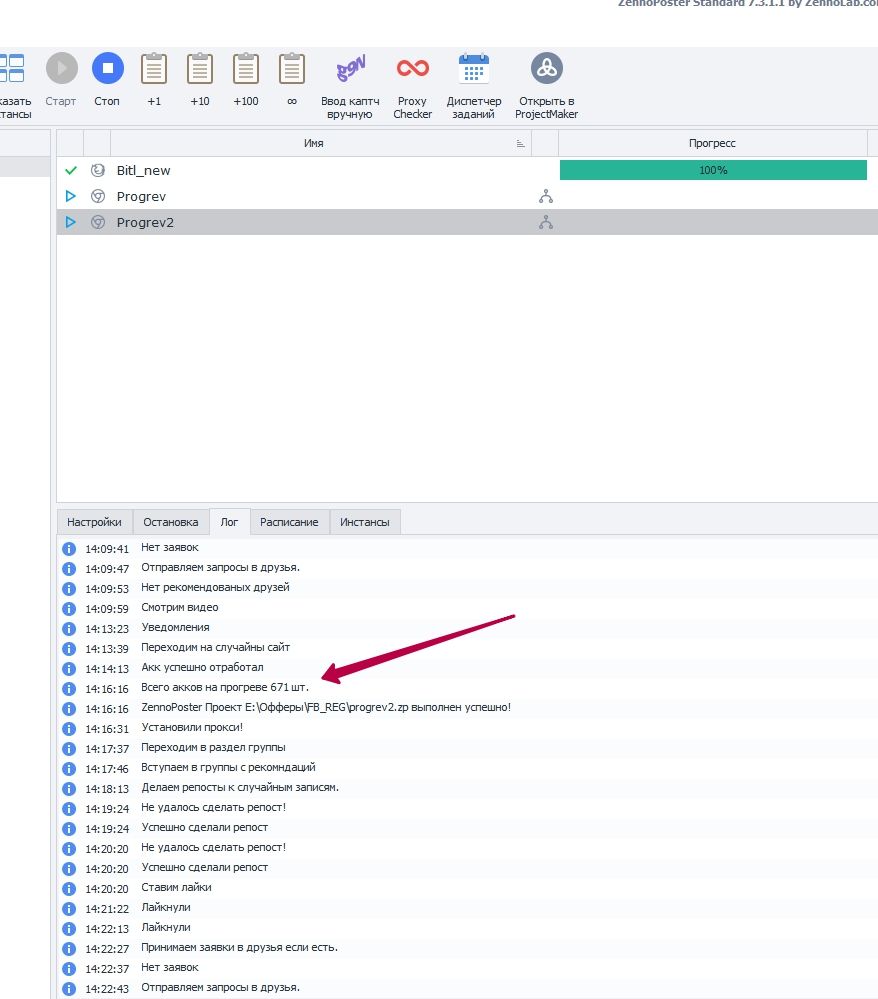Image resolution: width=878 pixels, height=999 pixels.
Task: Click log line about progrev2.zp выполнен успешно
Action: (x=326, y=707)
